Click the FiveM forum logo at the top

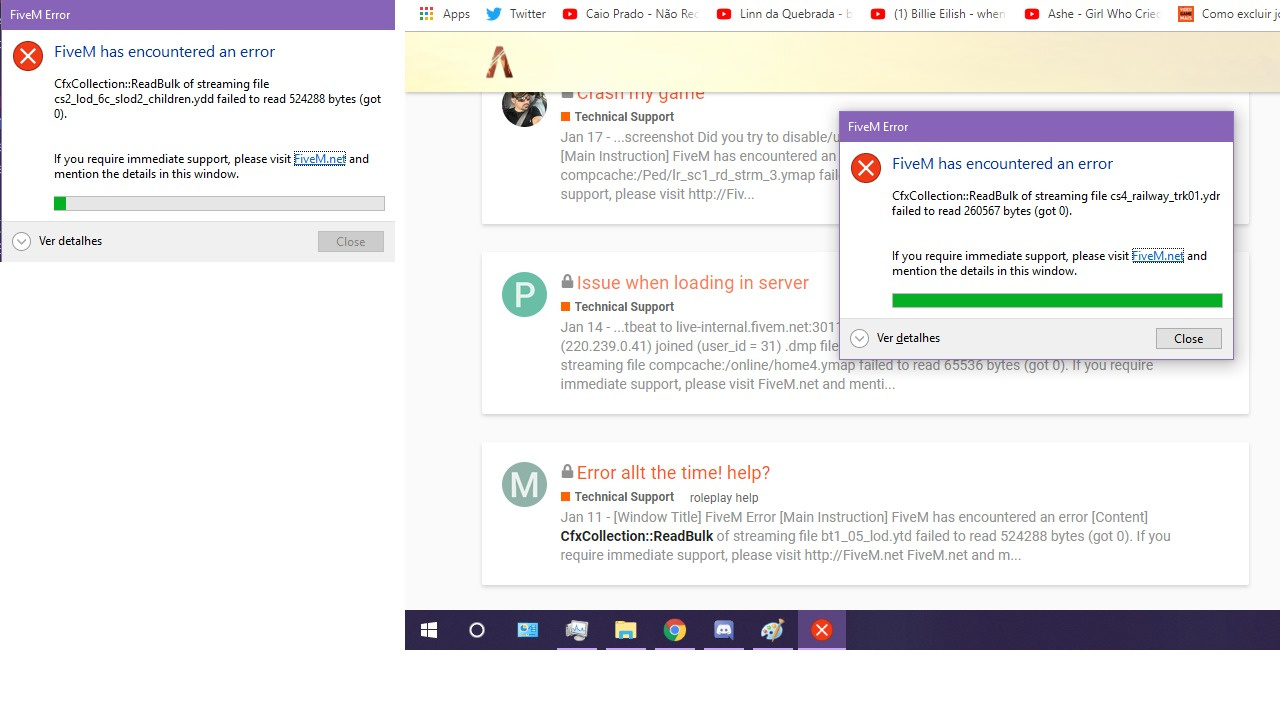tap(500, 61)
